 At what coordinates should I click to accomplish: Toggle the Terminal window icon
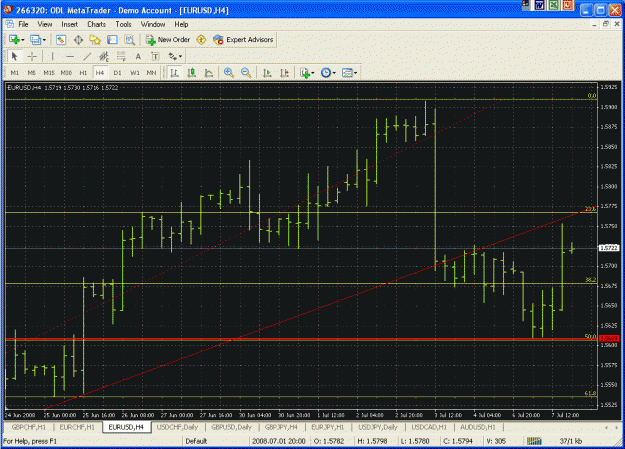112,40
